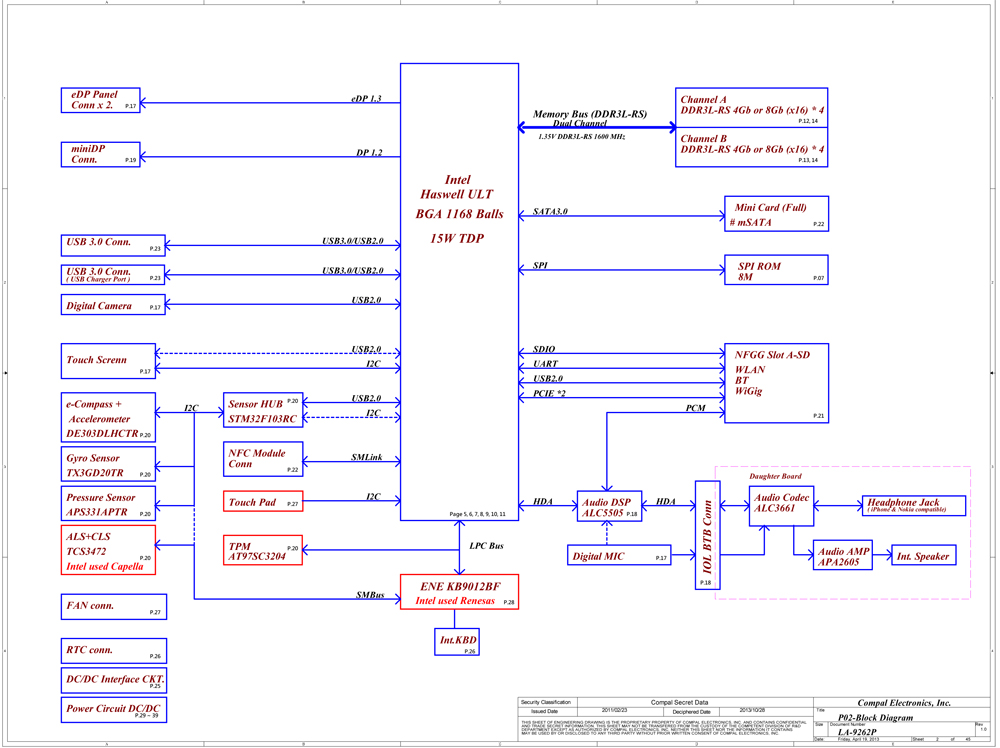Click the Audio AMP APA2605 block
Image resolution: width=1000 pixels, height=748 pixels.
click(842, 555)
